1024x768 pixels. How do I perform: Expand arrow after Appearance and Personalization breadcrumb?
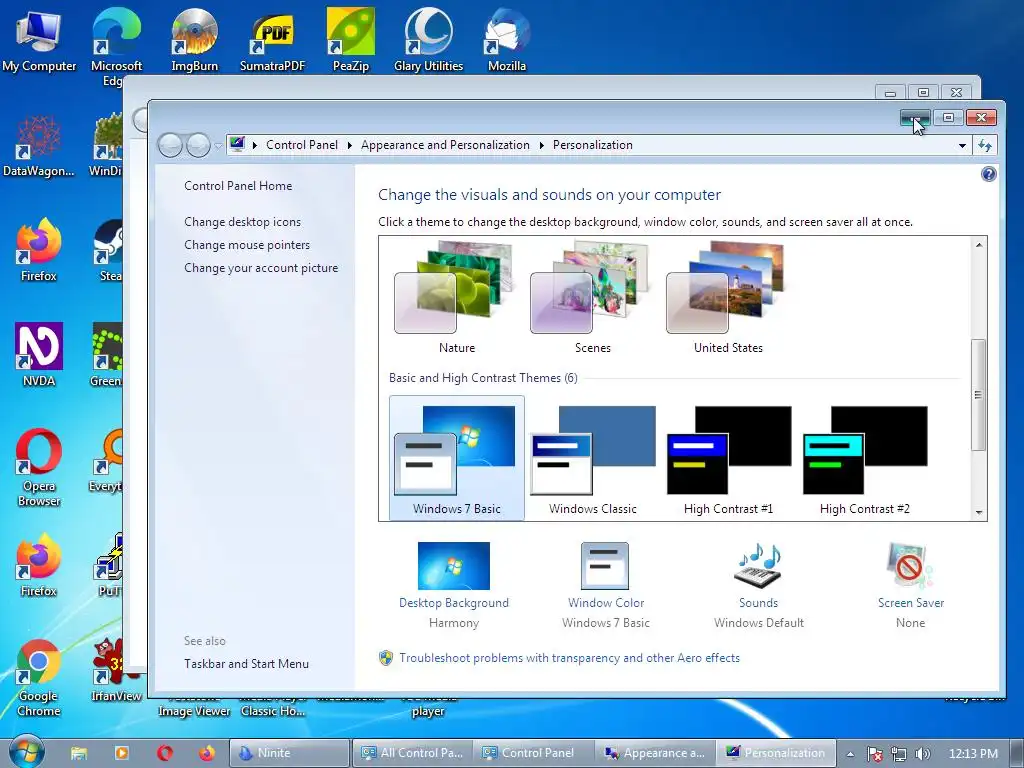[541, 145]
